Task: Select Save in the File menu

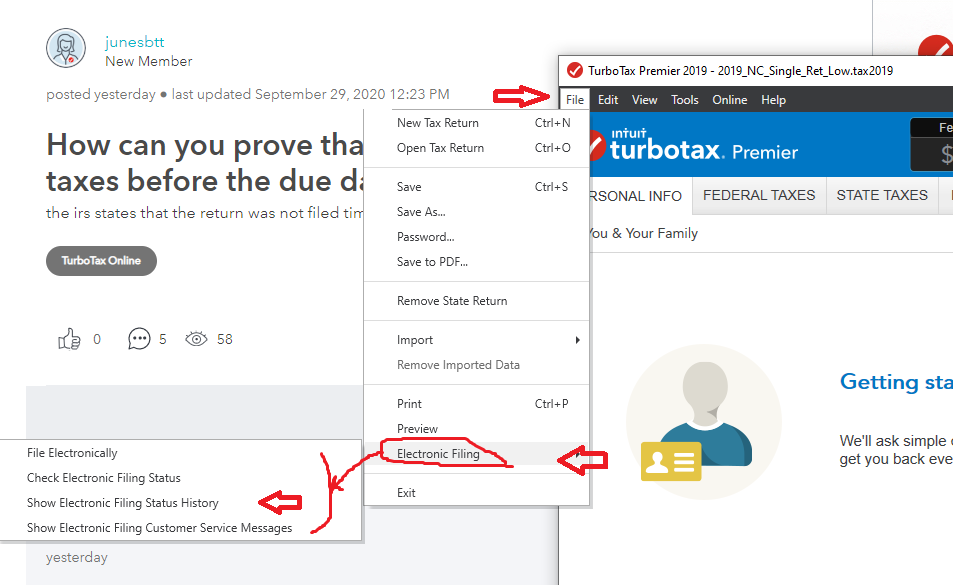Action: (476, 186)
